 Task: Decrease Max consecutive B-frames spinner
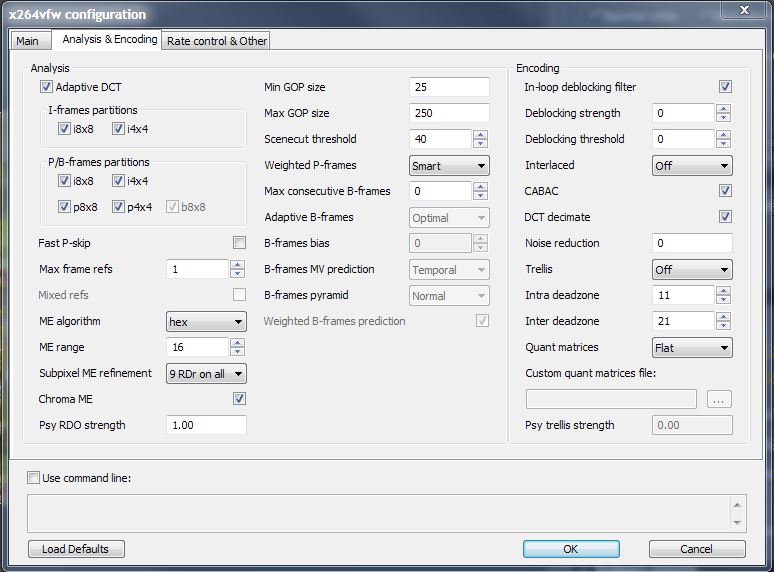(x=480, y=196)
